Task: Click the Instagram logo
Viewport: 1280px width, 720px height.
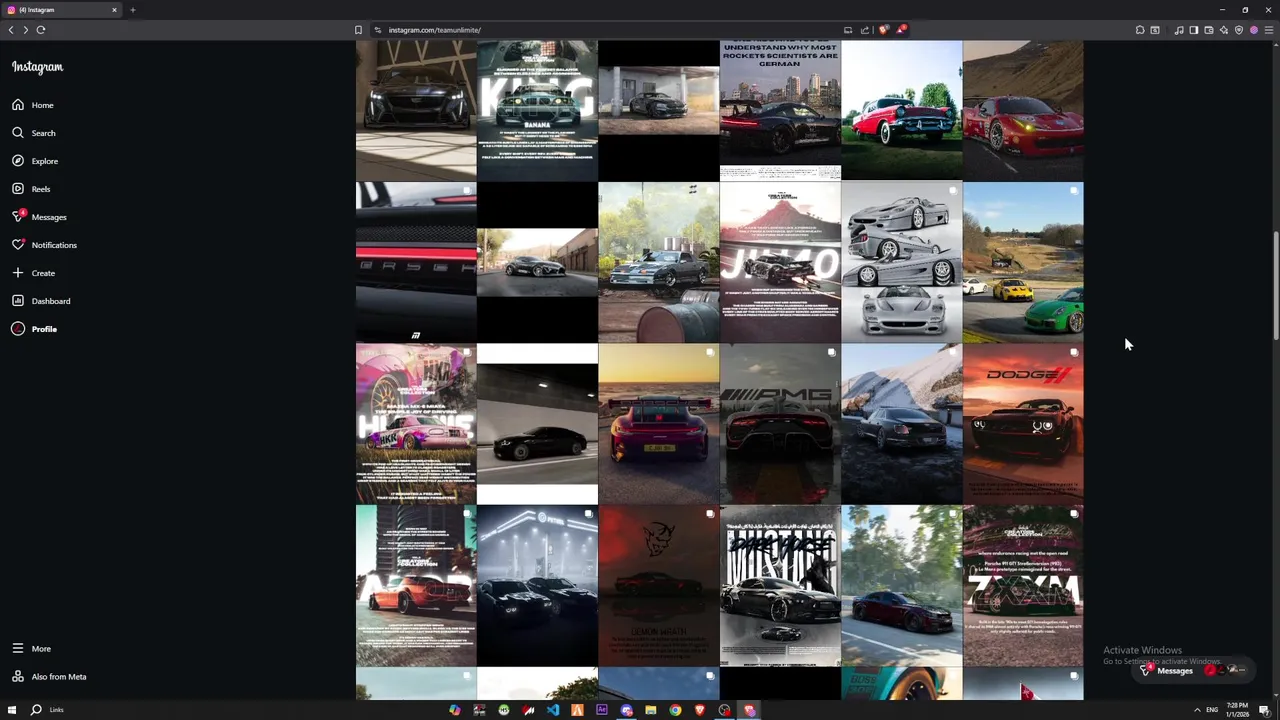Action: pyautogui.click(x=37, y=67)
